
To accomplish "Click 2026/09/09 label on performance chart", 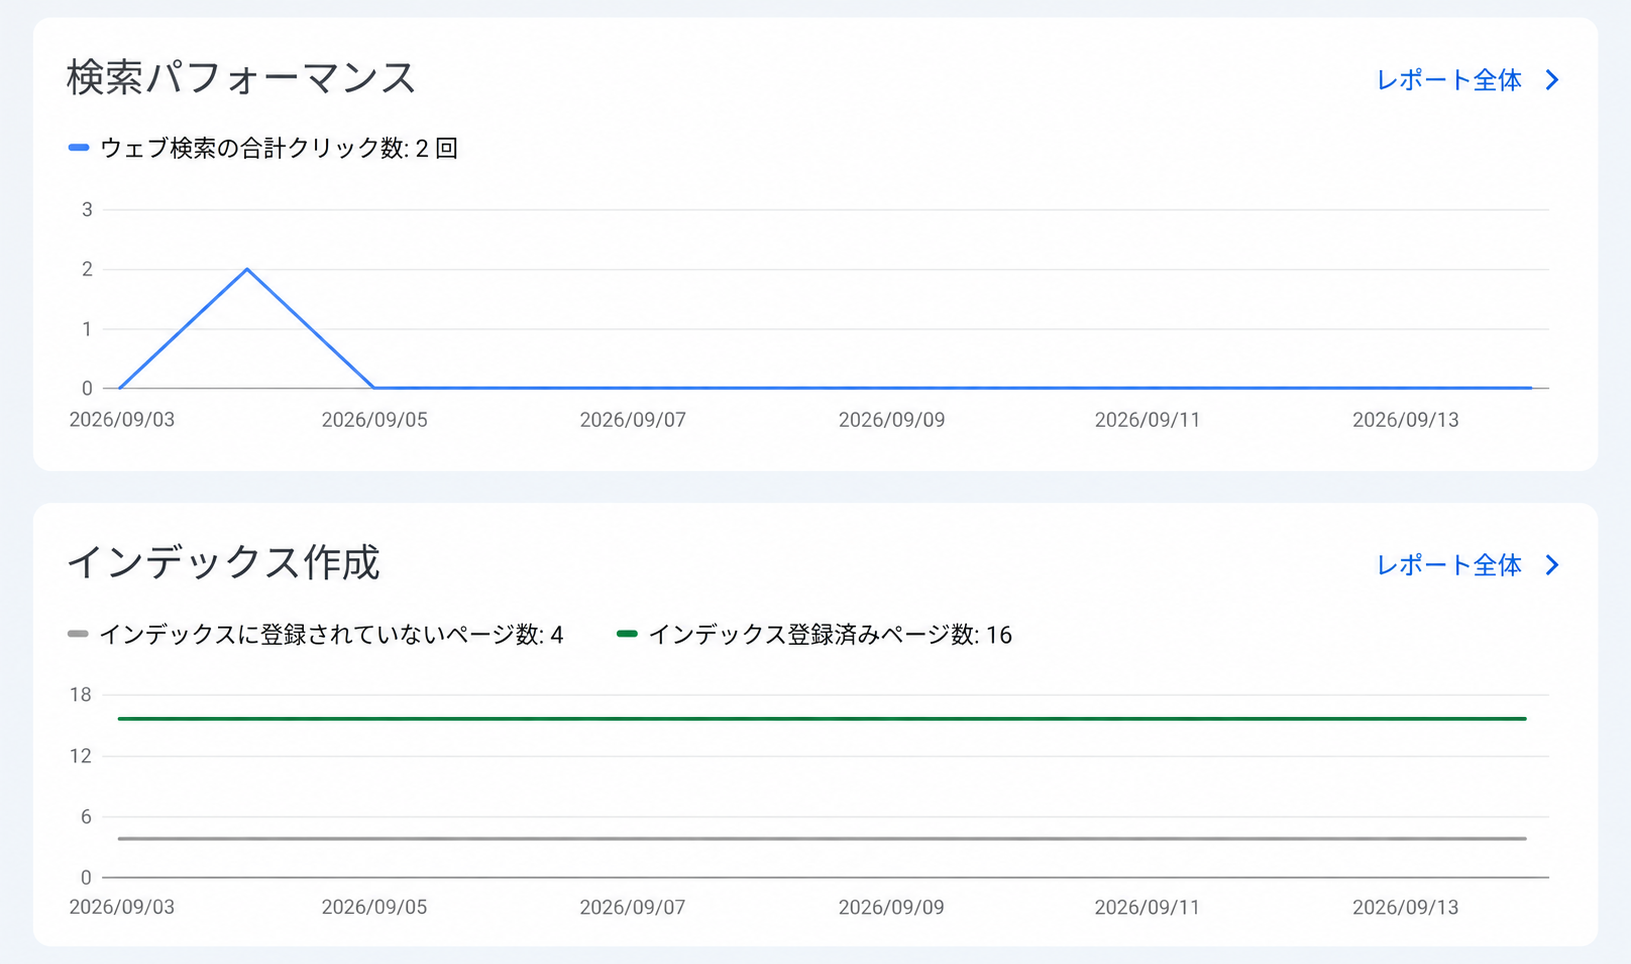I will click(x=891, y=420).
